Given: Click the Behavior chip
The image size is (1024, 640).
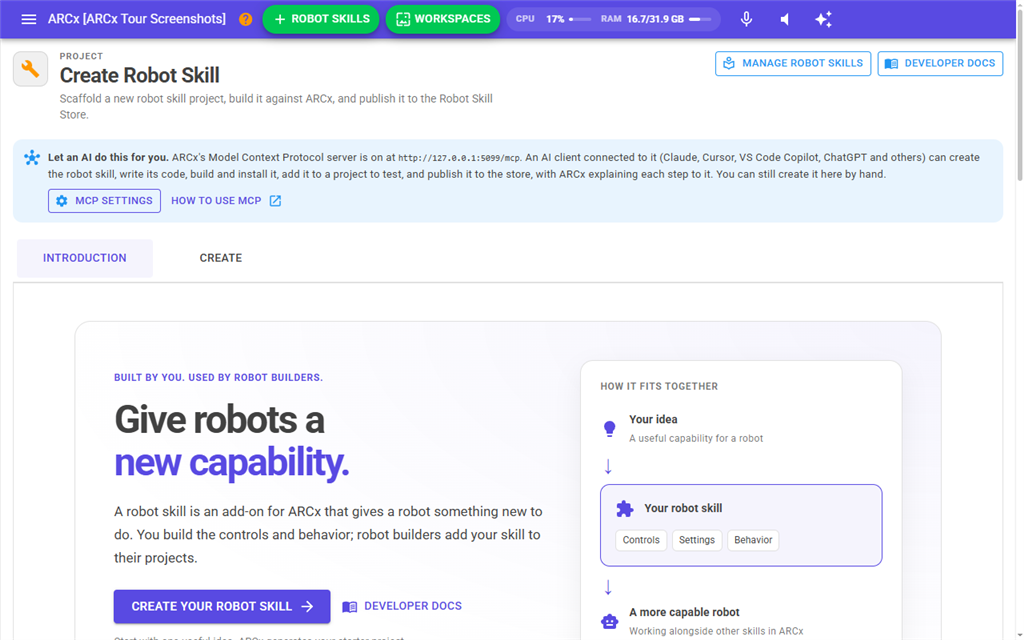Looking at the screenshot, I should coord(753,540).
